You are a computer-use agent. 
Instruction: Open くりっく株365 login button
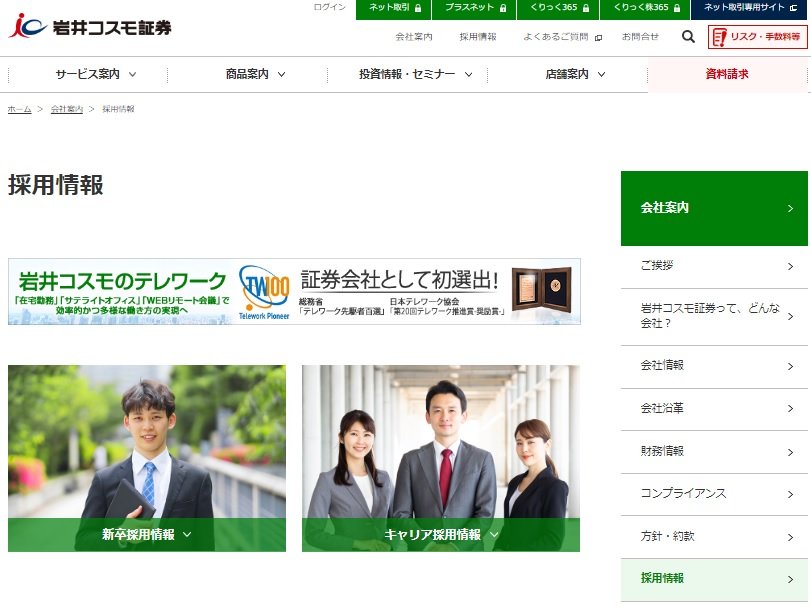[645, 9]
